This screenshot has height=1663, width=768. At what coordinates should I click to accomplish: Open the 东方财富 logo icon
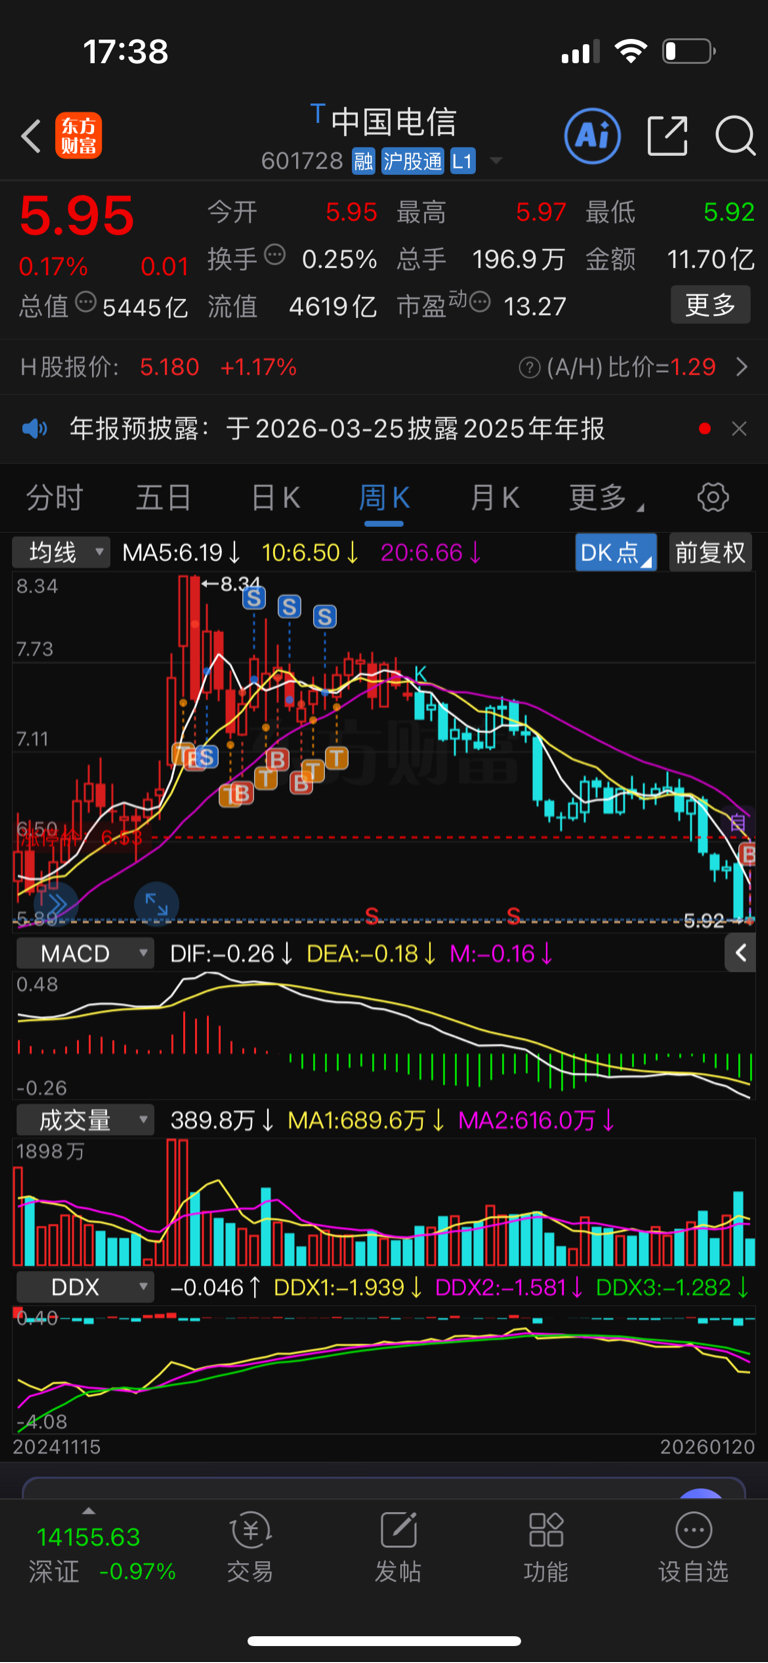(x=78, y=136)
